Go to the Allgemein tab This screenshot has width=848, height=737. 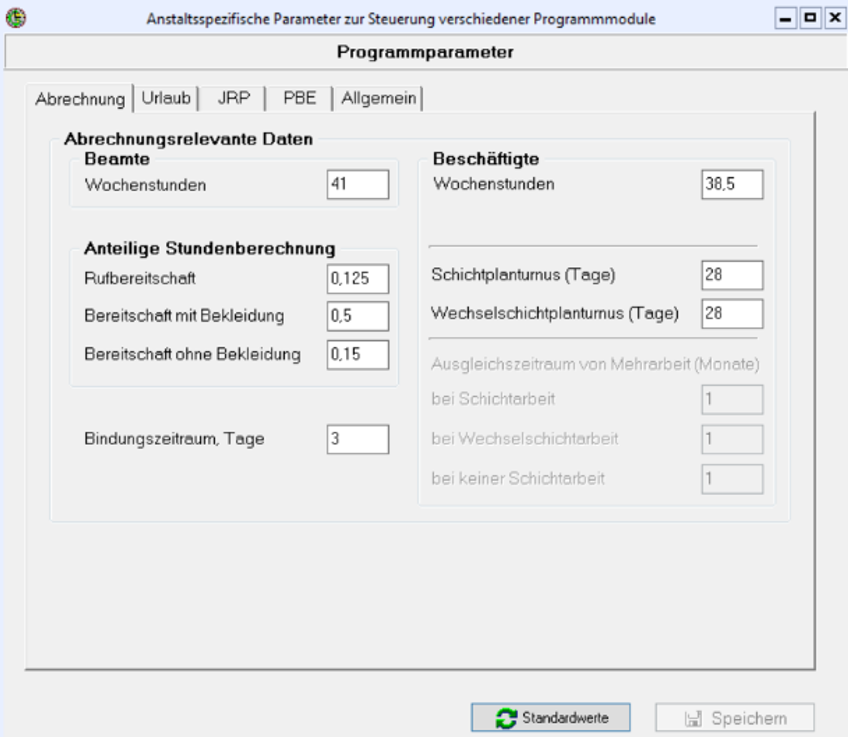pyautogui.click(x=379, y=98)
